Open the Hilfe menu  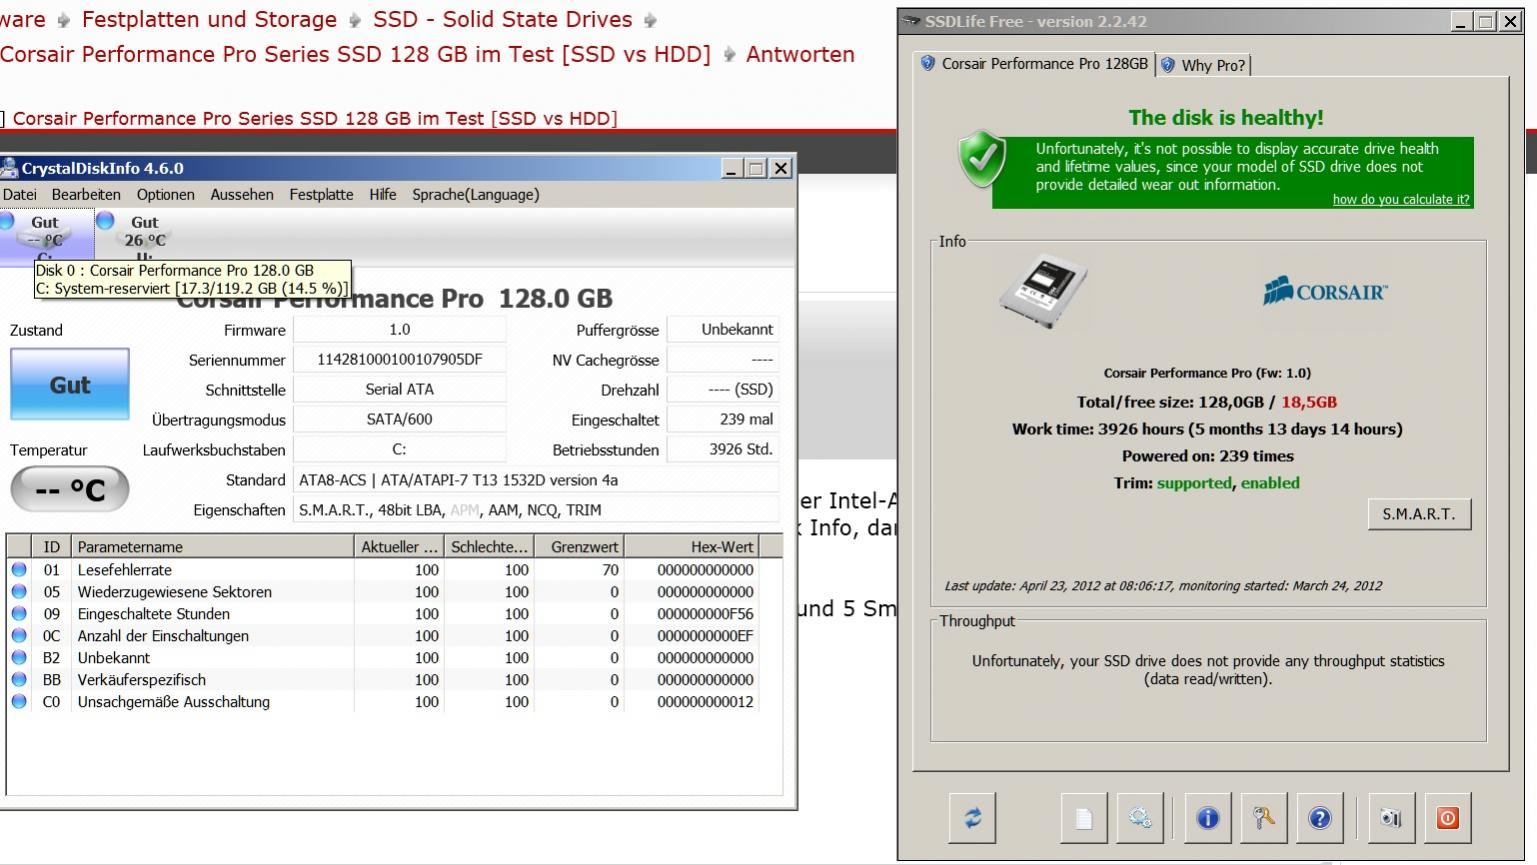pos(382,194)
